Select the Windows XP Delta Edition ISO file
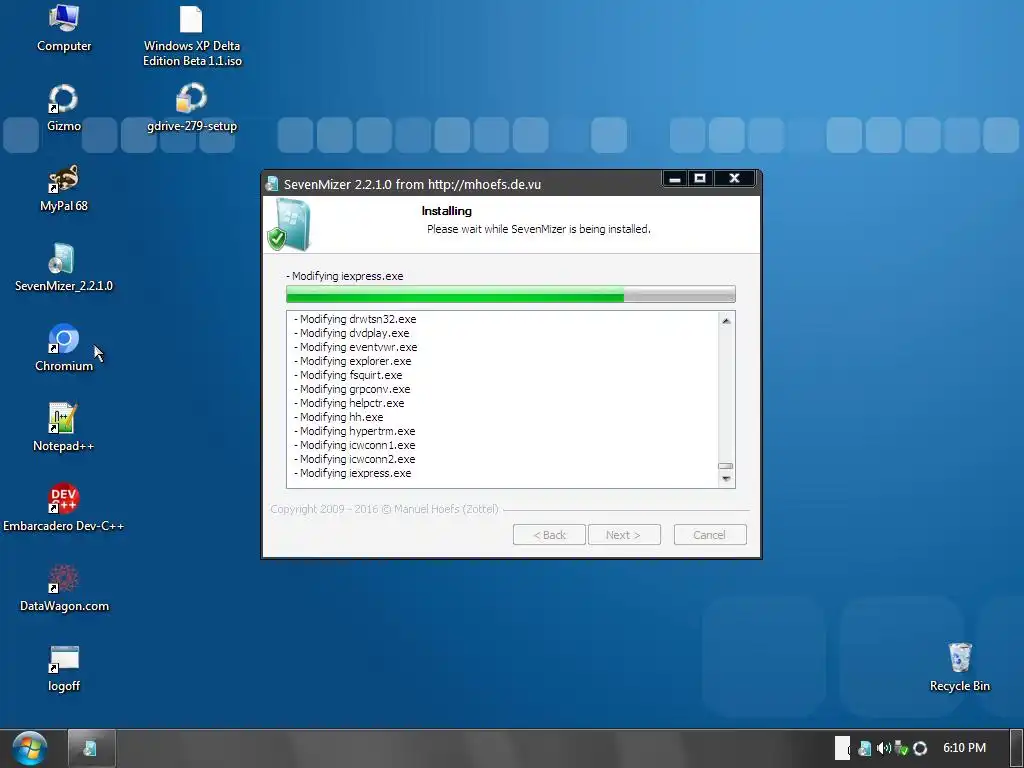Image resolution: width=1024 pixels, height=768 pixels. pyautogui.click(x=192, y=35)
